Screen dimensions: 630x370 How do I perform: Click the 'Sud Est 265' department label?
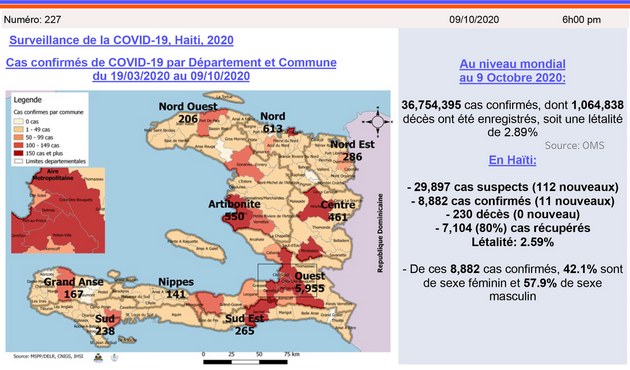[x=245, y=325]
